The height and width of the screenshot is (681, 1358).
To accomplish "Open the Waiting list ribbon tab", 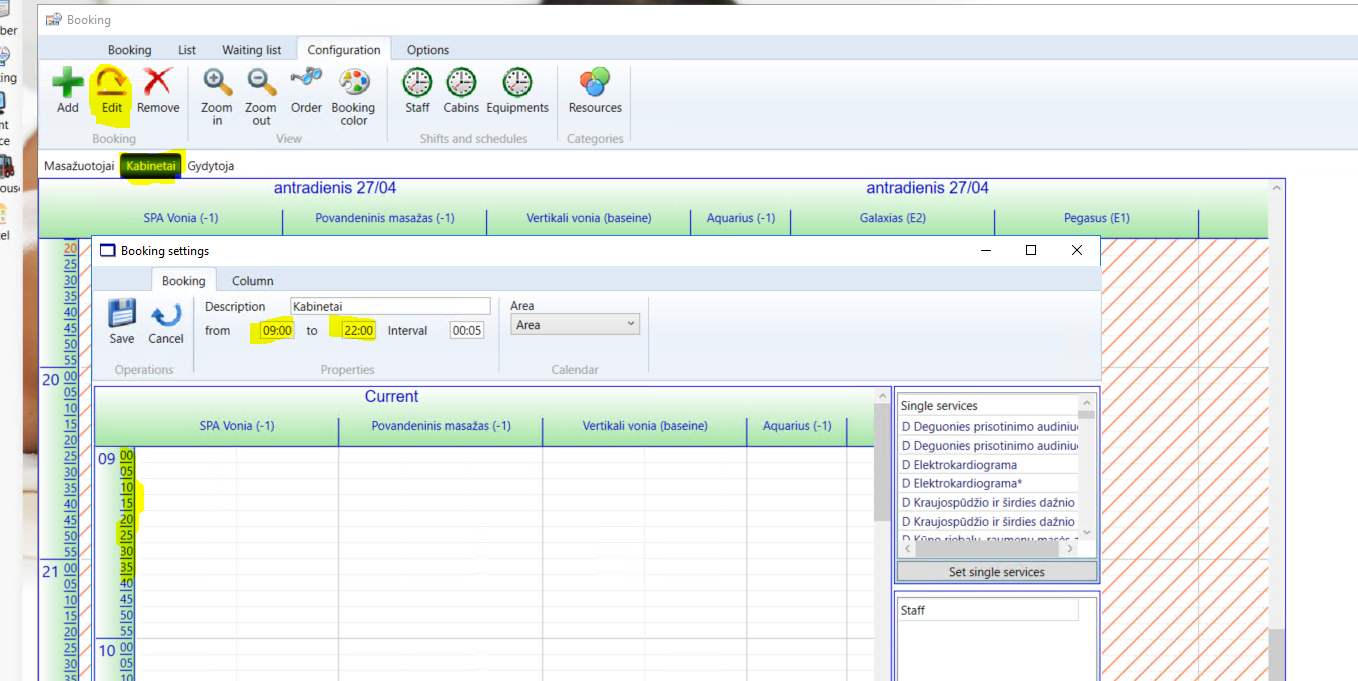I will (x=252, y=50).
